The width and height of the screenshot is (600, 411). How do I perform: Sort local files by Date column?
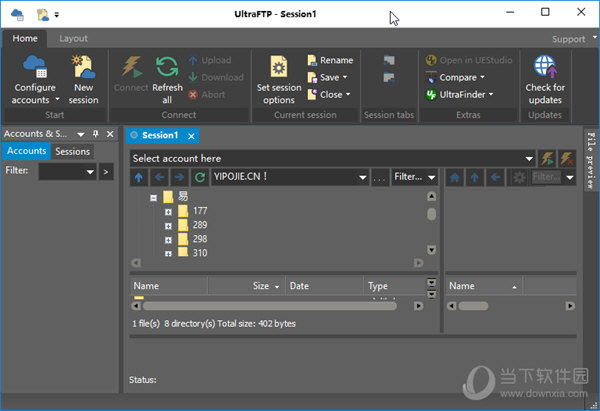point(324,286)
